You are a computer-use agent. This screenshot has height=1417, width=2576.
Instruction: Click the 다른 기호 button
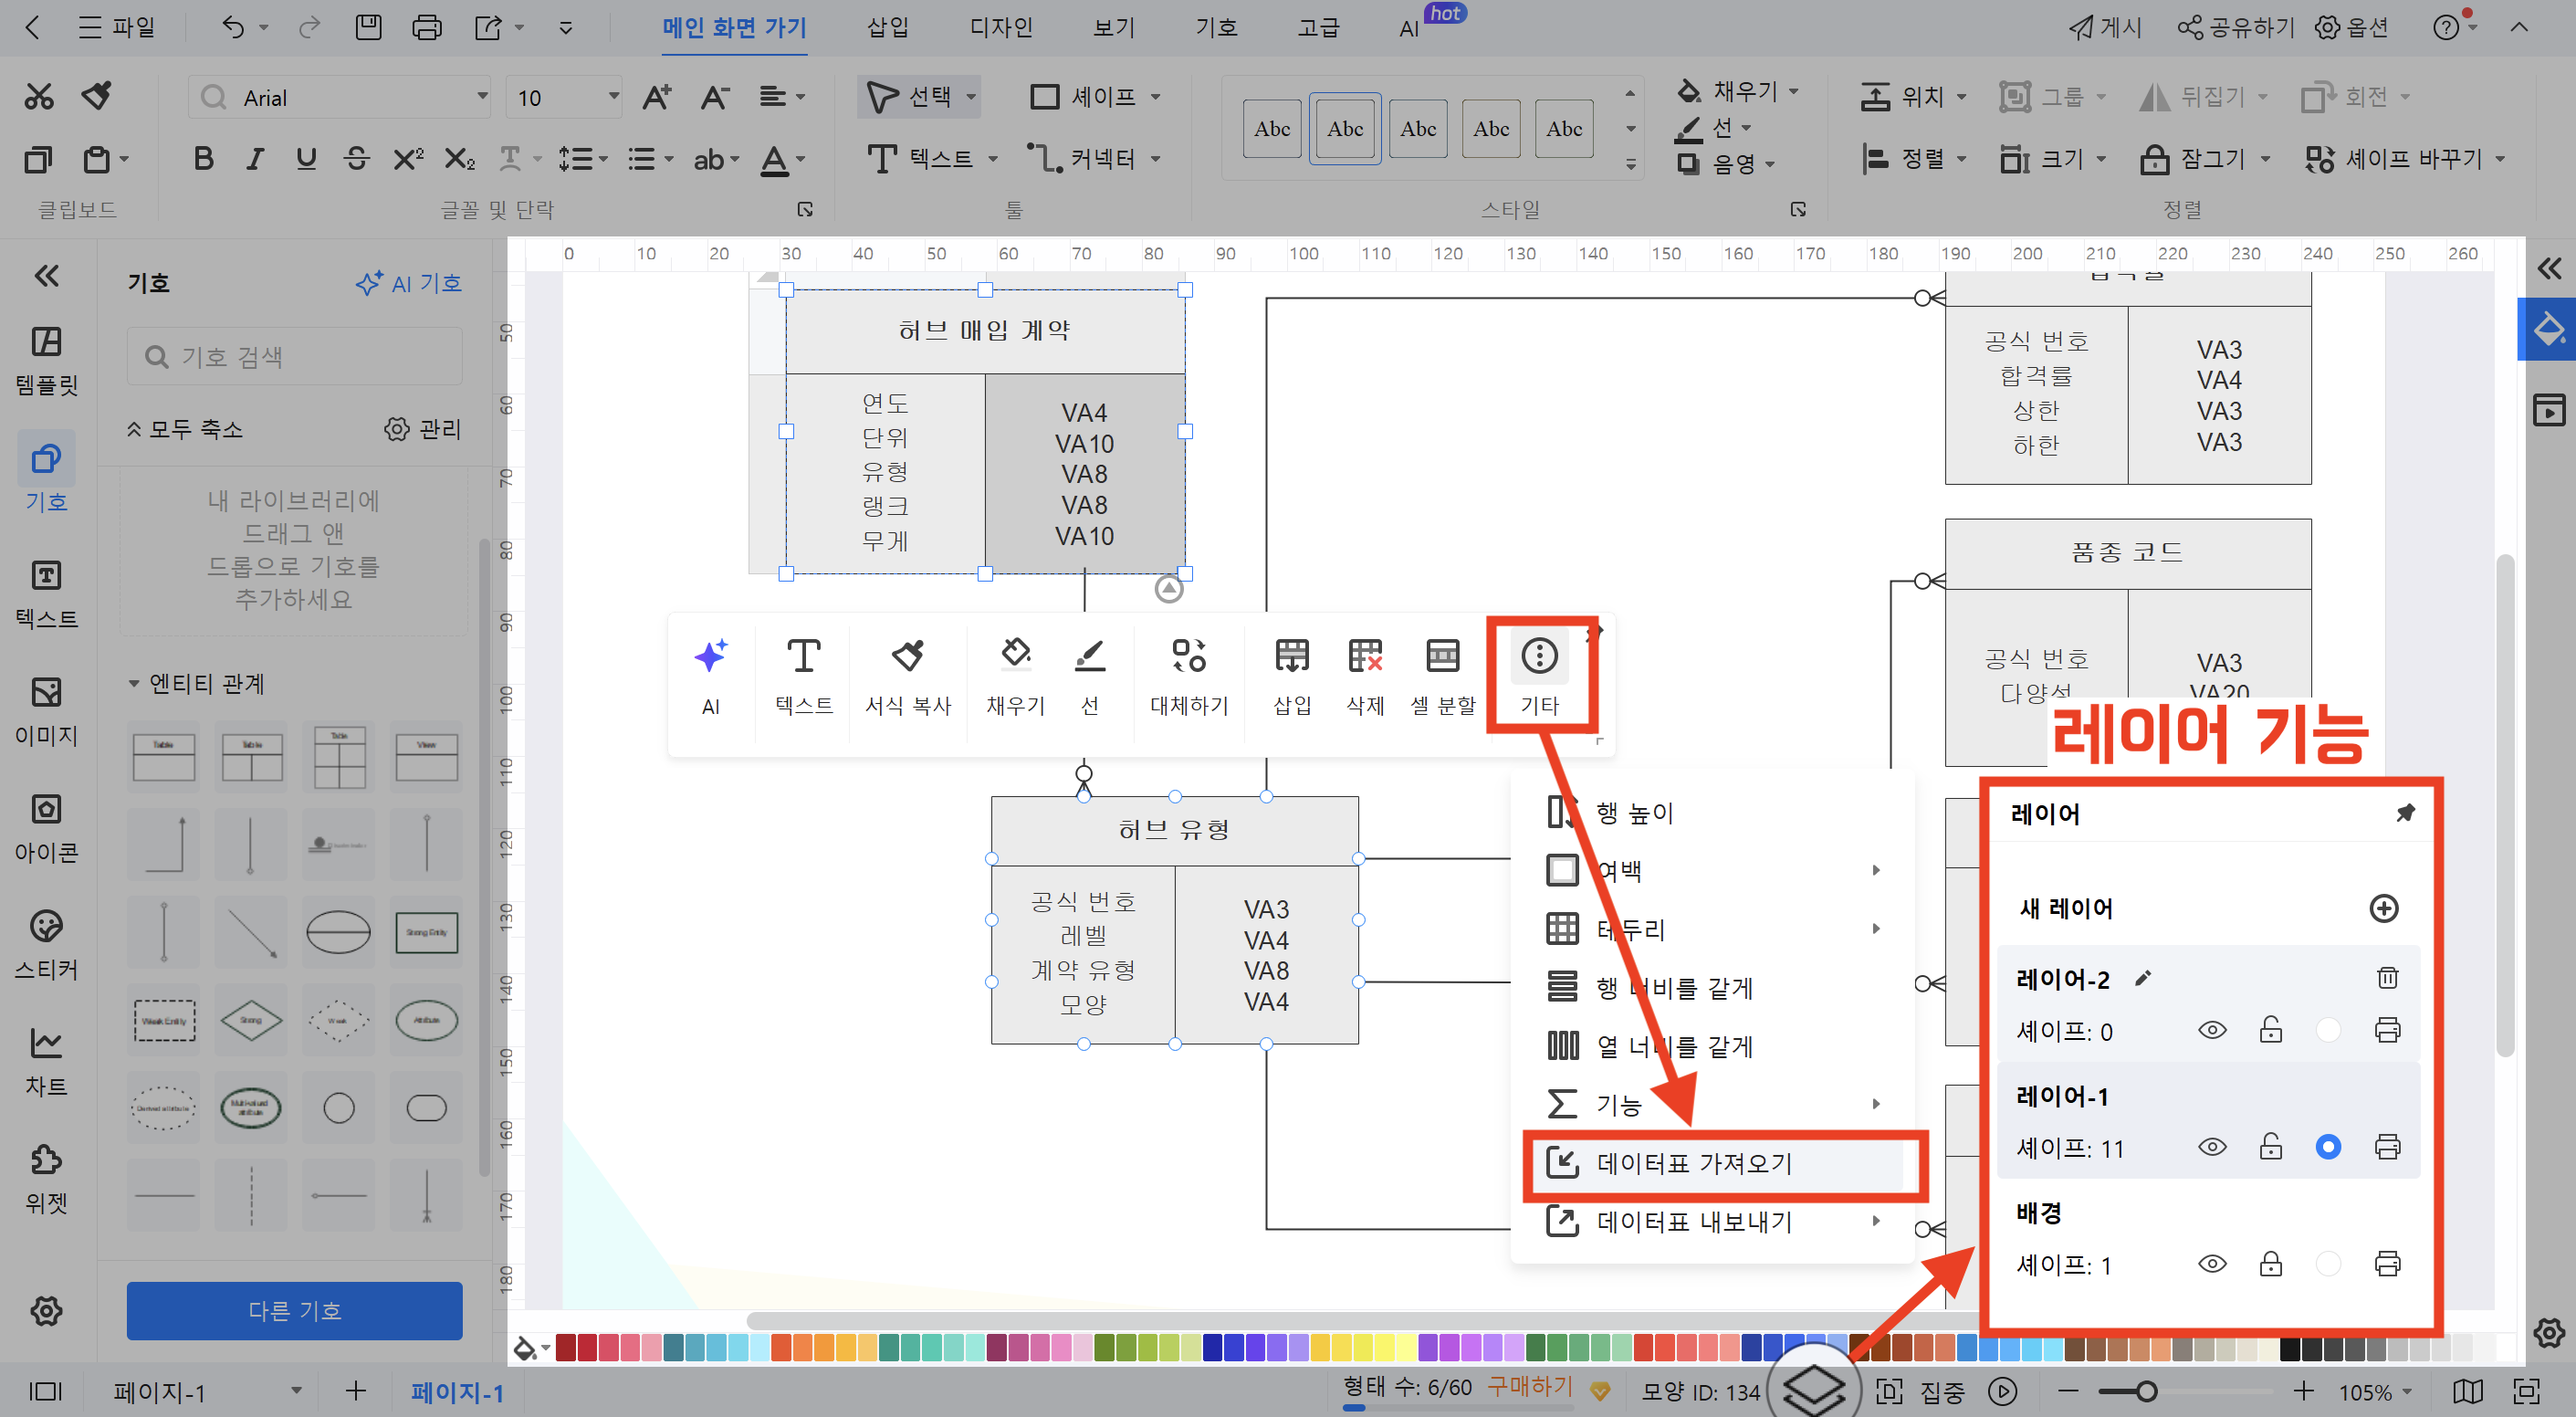pyautogui.click(x=294, y=1311)
